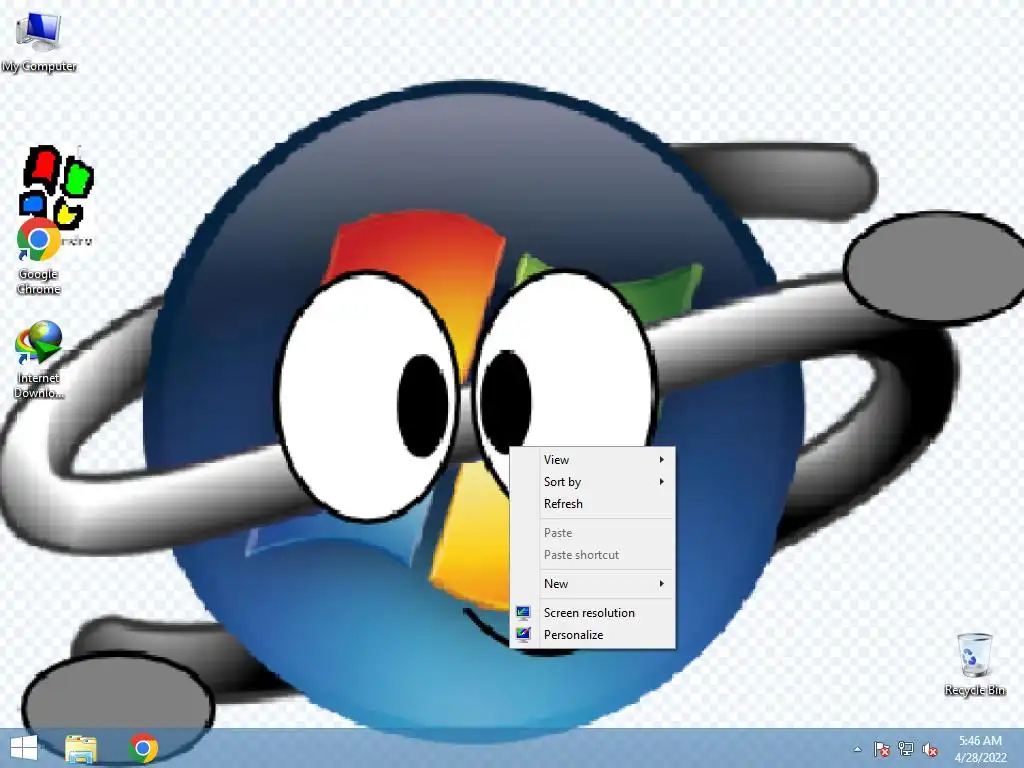The width and height of the screenshot is (1024, 768).
Task: Click the arrow next to View
Action: click(662, 460)
